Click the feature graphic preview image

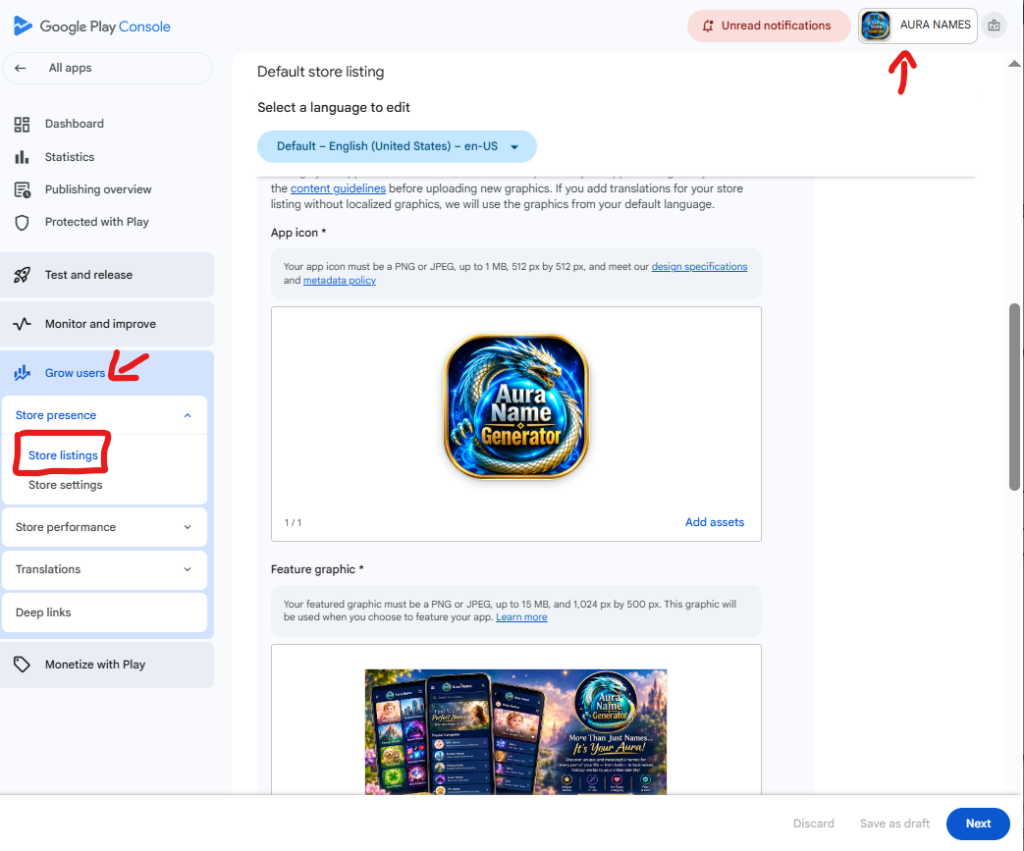point(516,731)
